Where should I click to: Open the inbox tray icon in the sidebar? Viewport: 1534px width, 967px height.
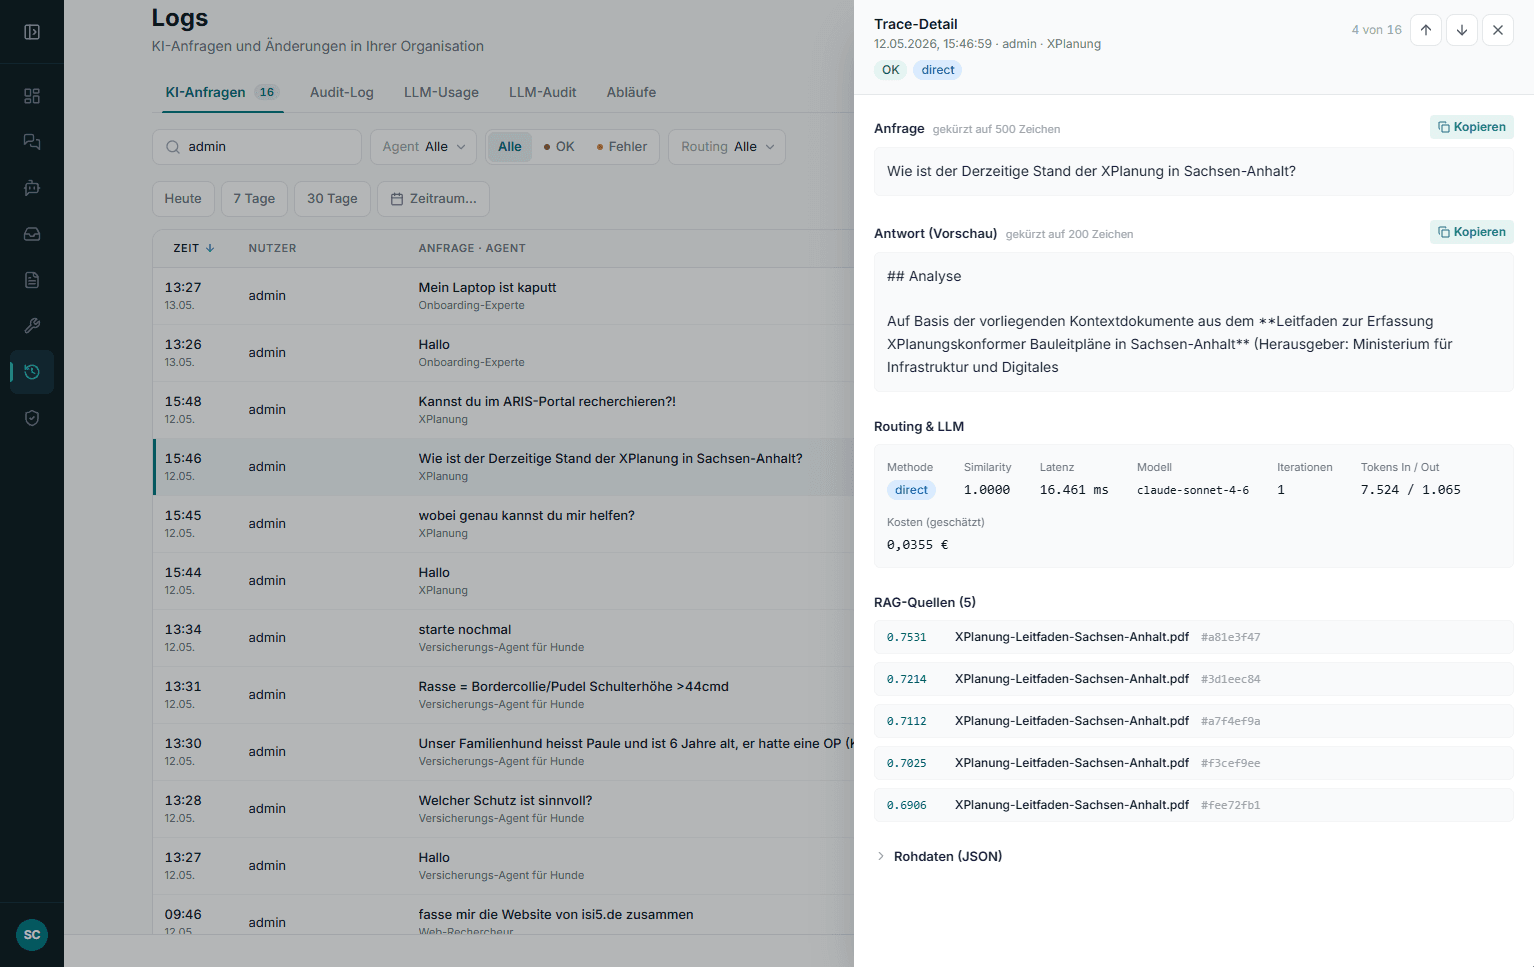(x=32, y=234)
